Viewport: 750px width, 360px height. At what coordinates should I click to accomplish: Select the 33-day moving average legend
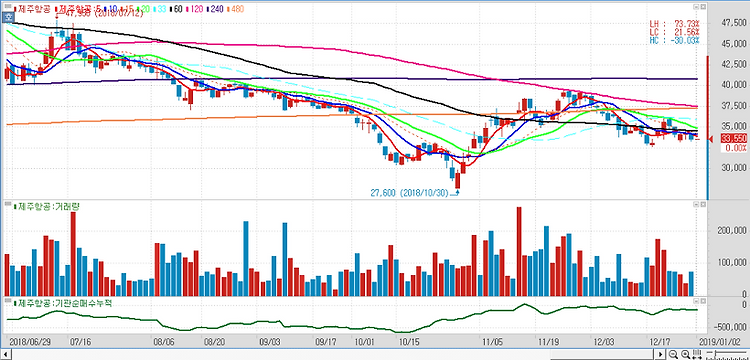pyautogui.click(x=160, y=9)
